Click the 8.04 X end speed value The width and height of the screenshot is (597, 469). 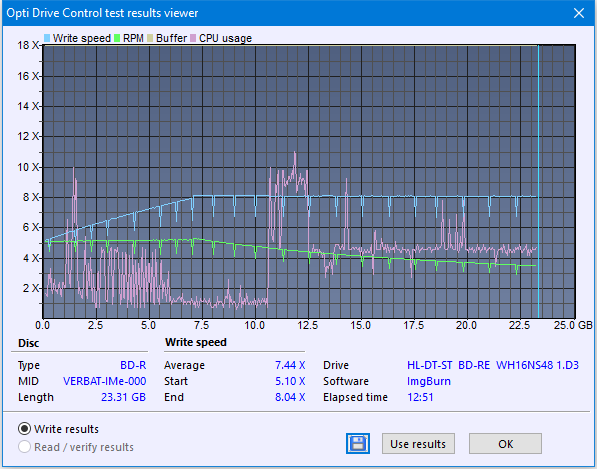tap(290, 397)
